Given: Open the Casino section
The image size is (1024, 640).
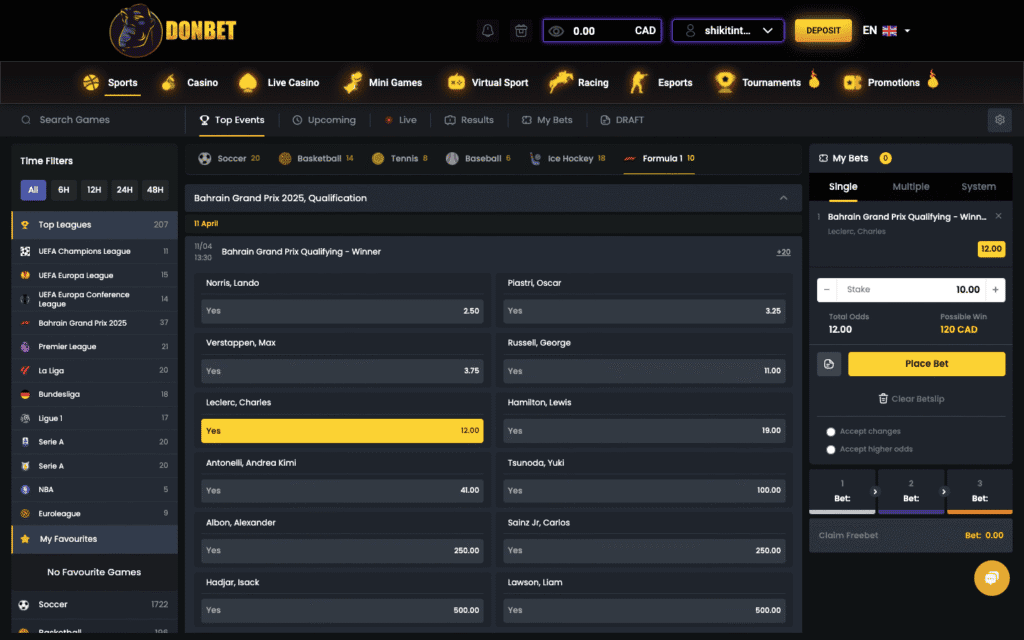Looking at the screenshot, I should [189, 82].
